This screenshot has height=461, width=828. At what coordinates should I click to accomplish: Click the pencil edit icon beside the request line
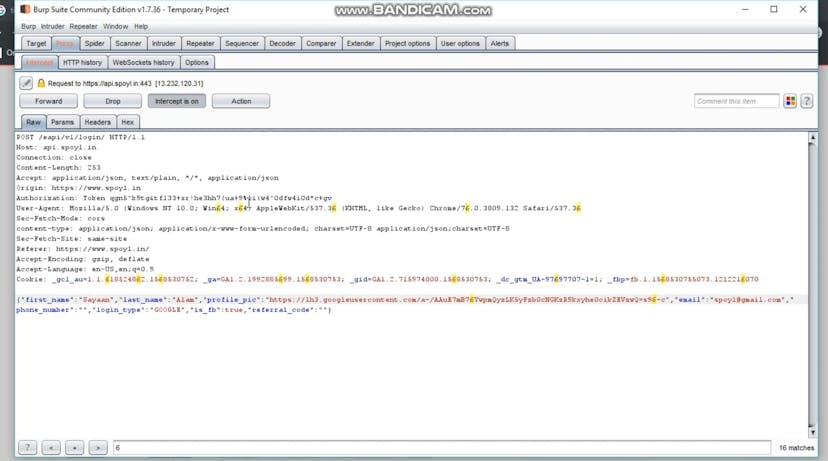pyautogui.click(x=26, y=83)
